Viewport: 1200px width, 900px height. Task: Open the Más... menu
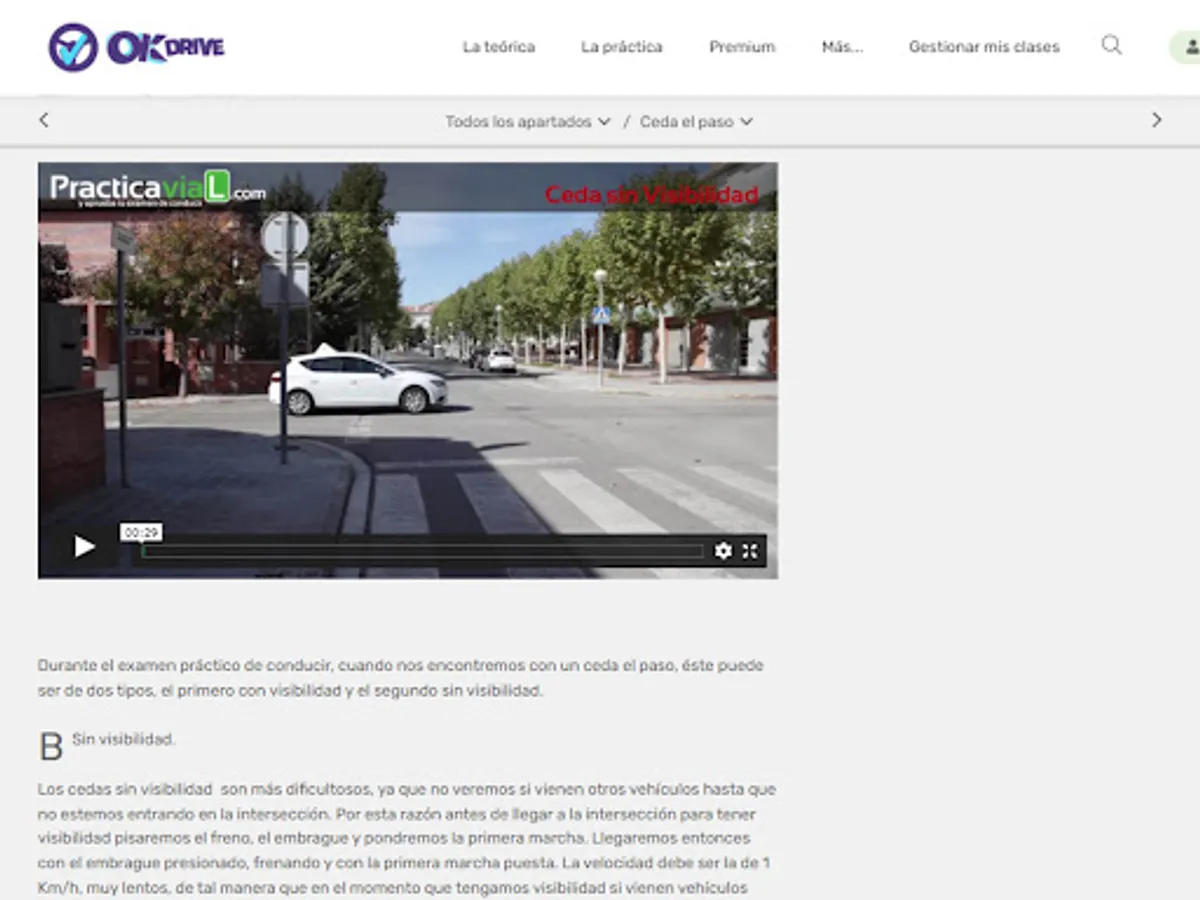(842, 47)
